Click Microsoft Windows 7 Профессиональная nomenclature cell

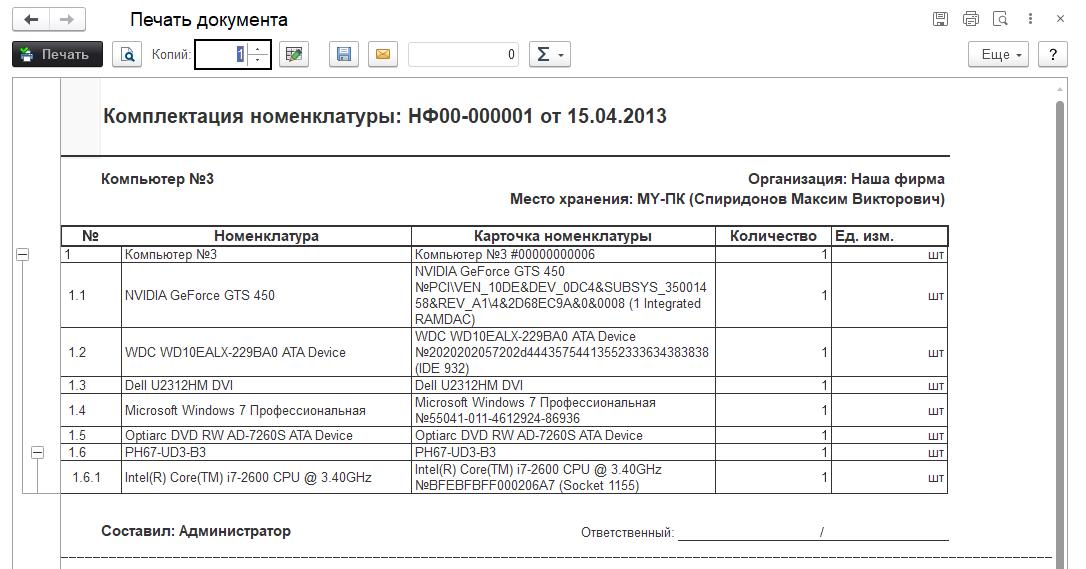pos(266,410)
